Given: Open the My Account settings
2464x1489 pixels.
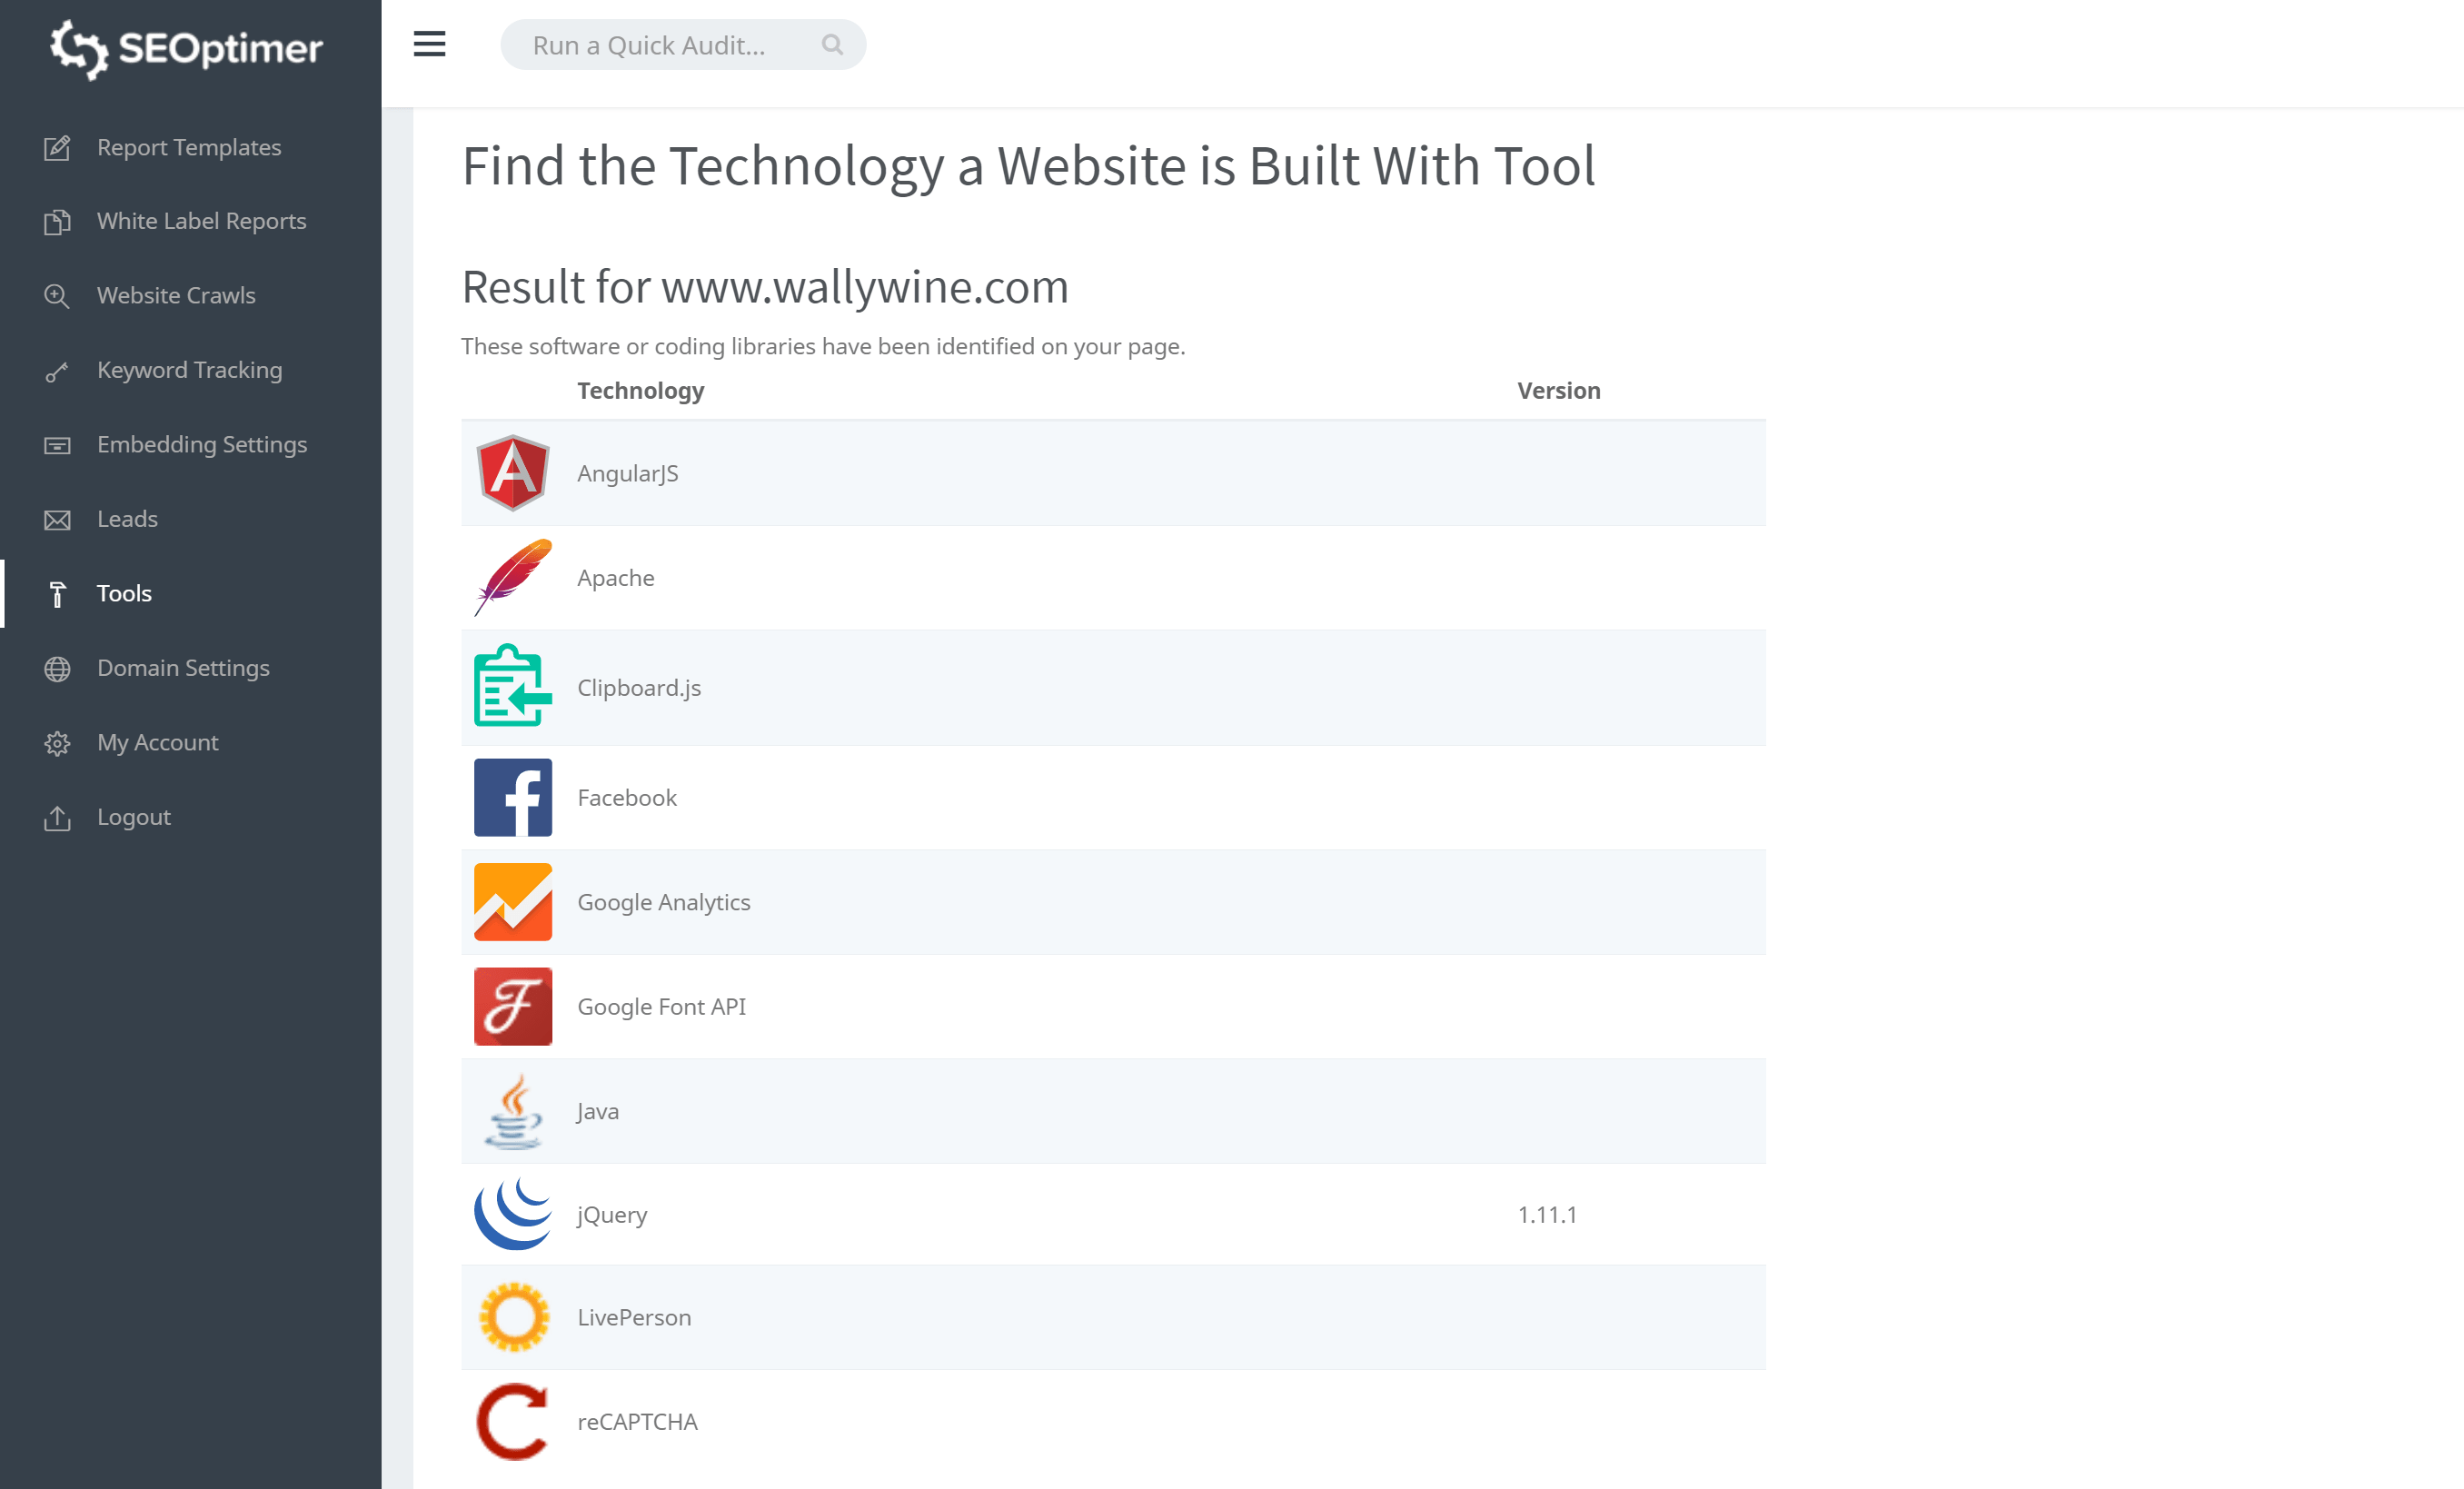Looking at the screenshot, I should pyautogui.click(x=156, y=741).
